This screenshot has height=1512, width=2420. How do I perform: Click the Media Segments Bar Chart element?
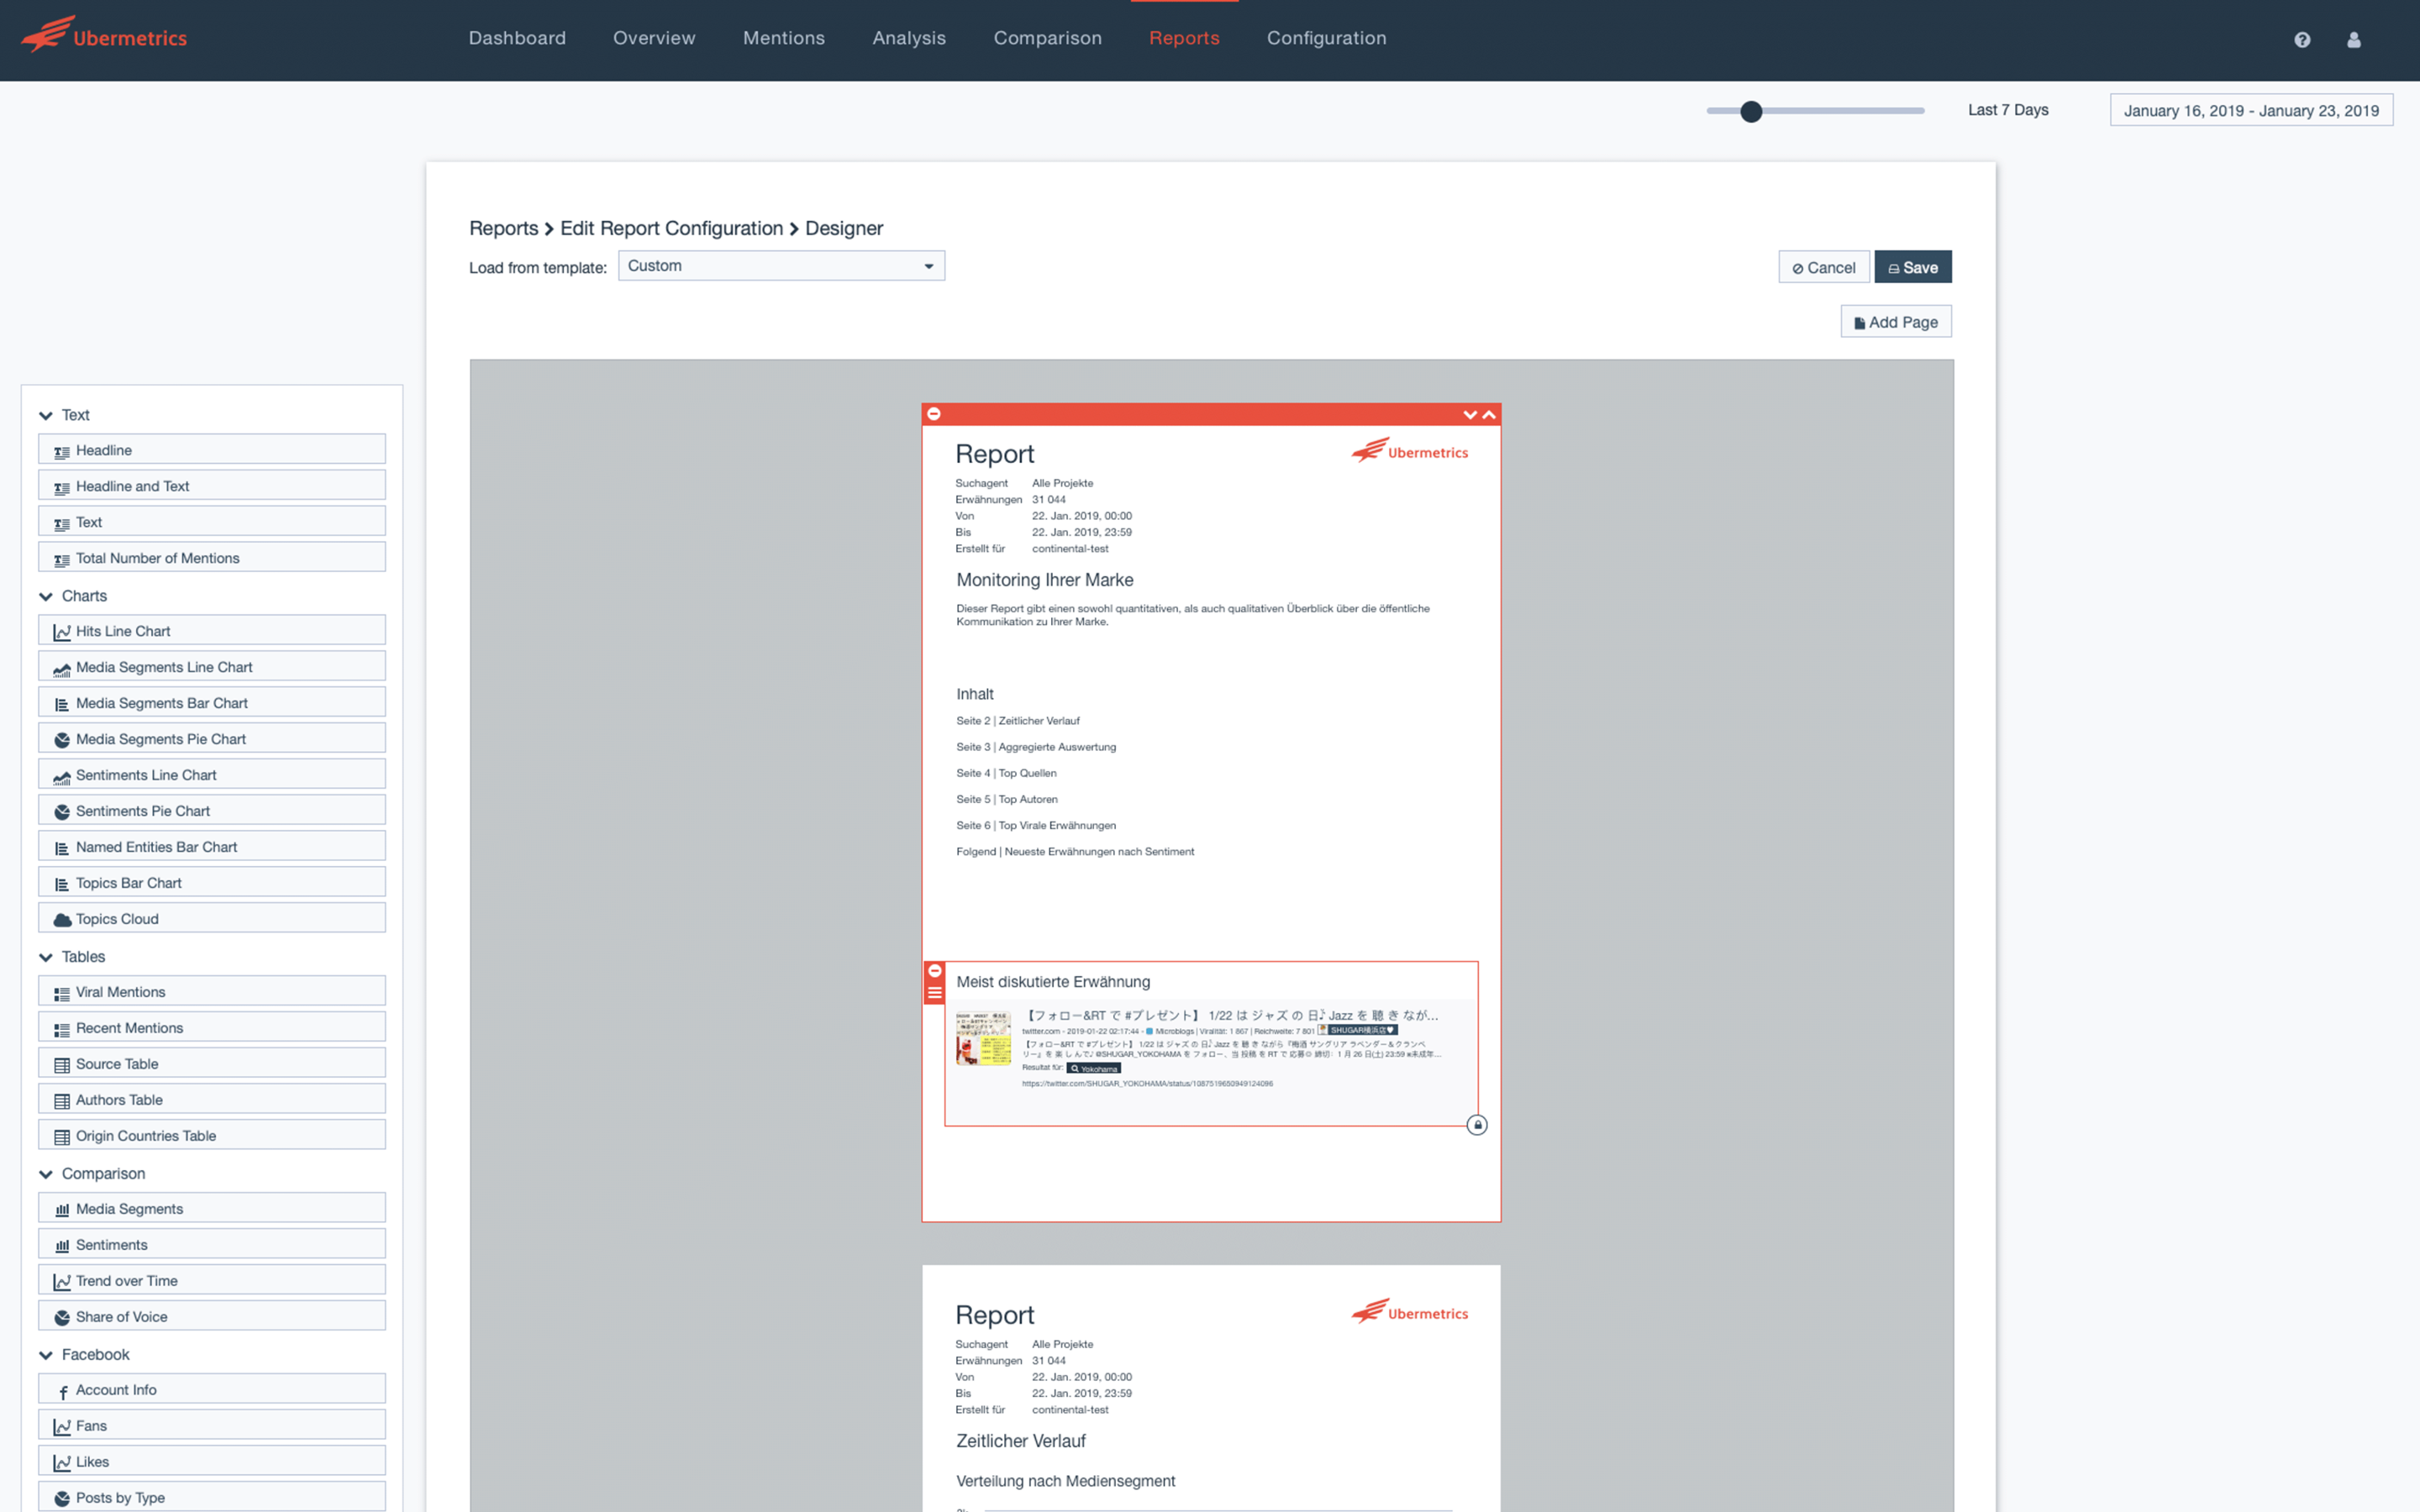(212, 703)
